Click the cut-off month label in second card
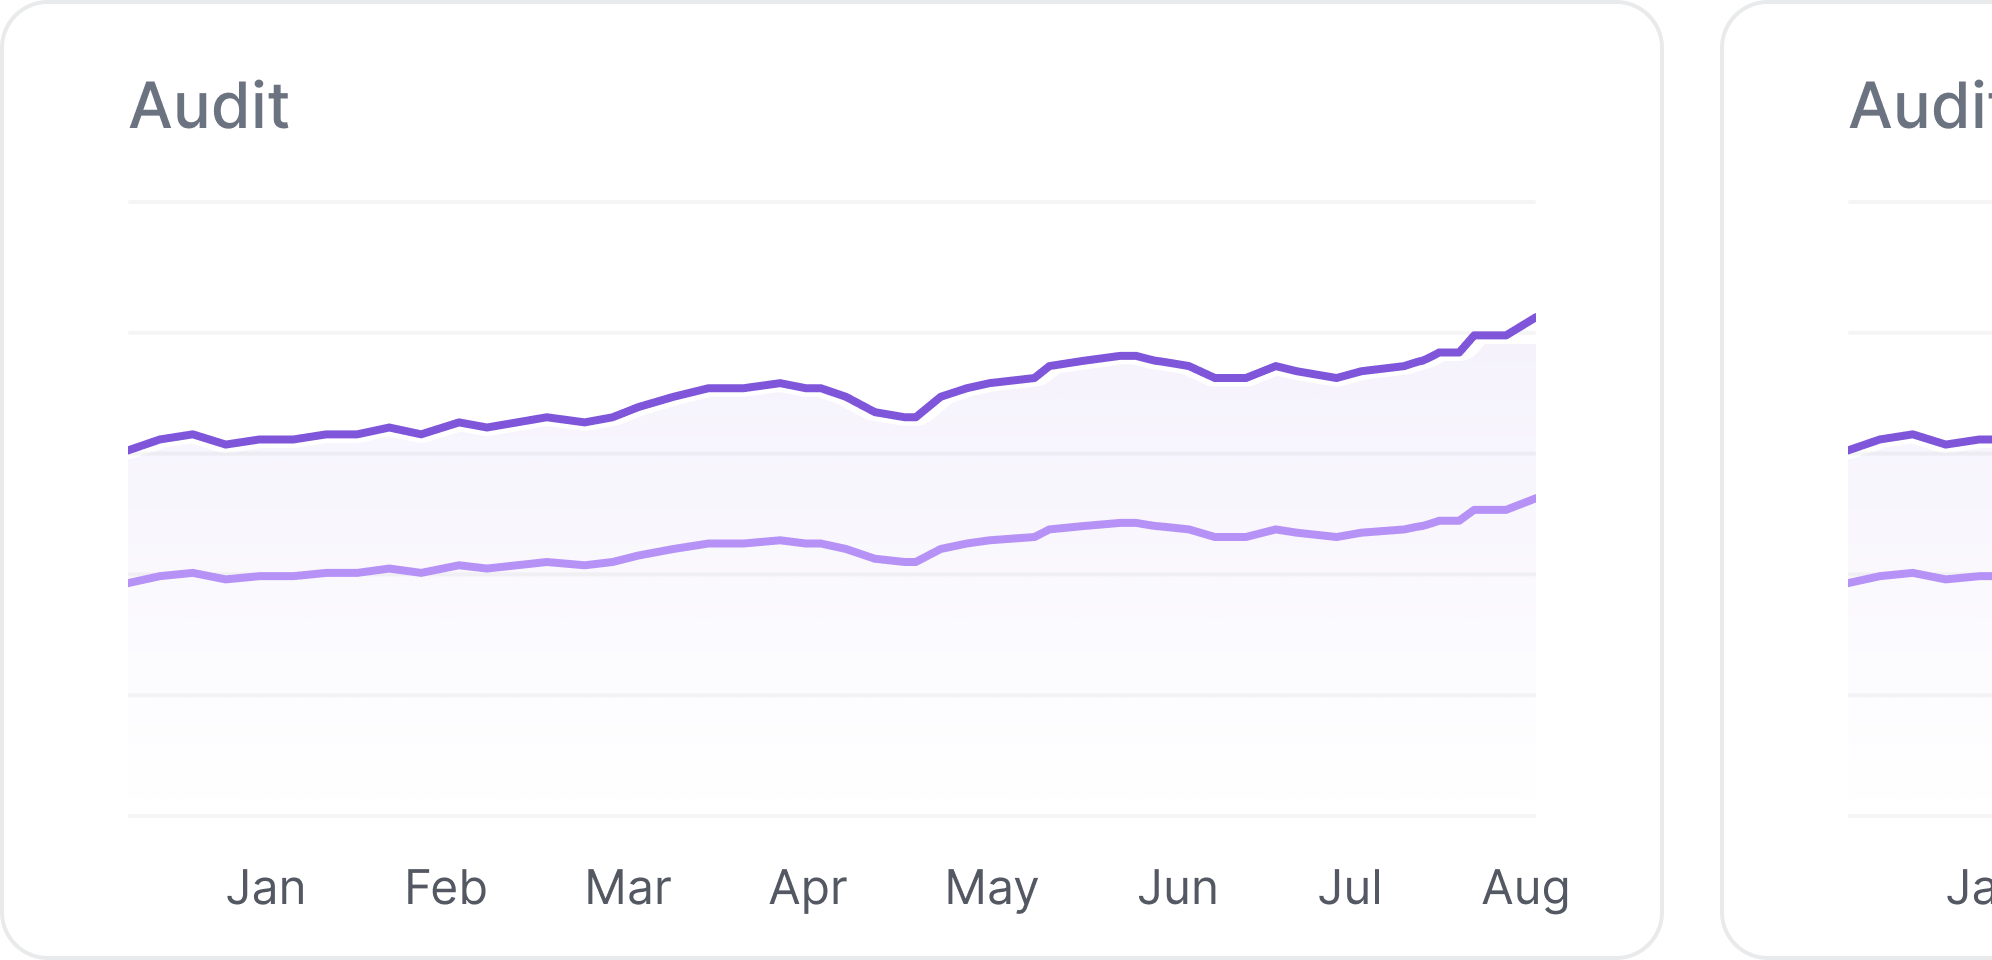The image size is (1992, 960). (x=1968, y=888)
